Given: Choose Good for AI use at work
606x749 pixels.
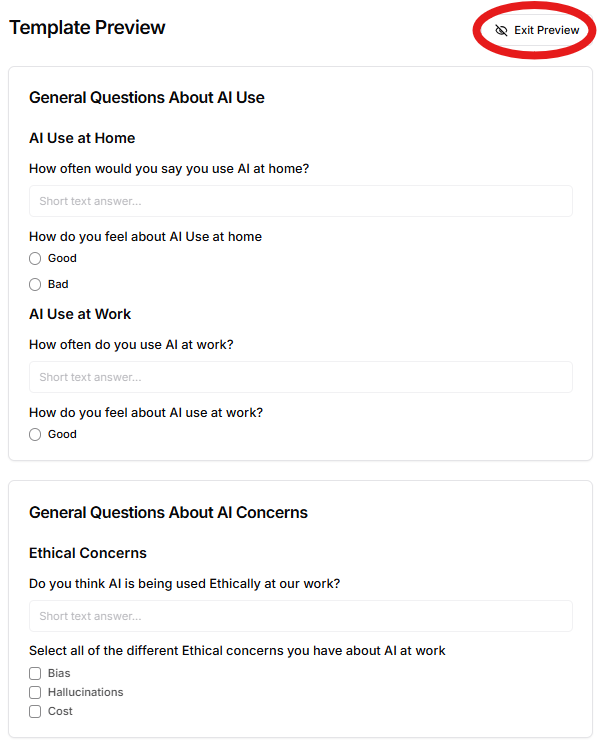Looking at the screenshot, I should (35, 435).
